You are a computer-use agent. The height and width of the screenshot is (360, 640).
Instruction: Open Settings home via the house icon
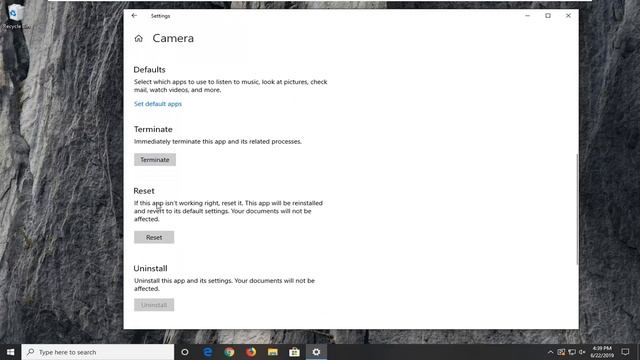tap(139, 38)
